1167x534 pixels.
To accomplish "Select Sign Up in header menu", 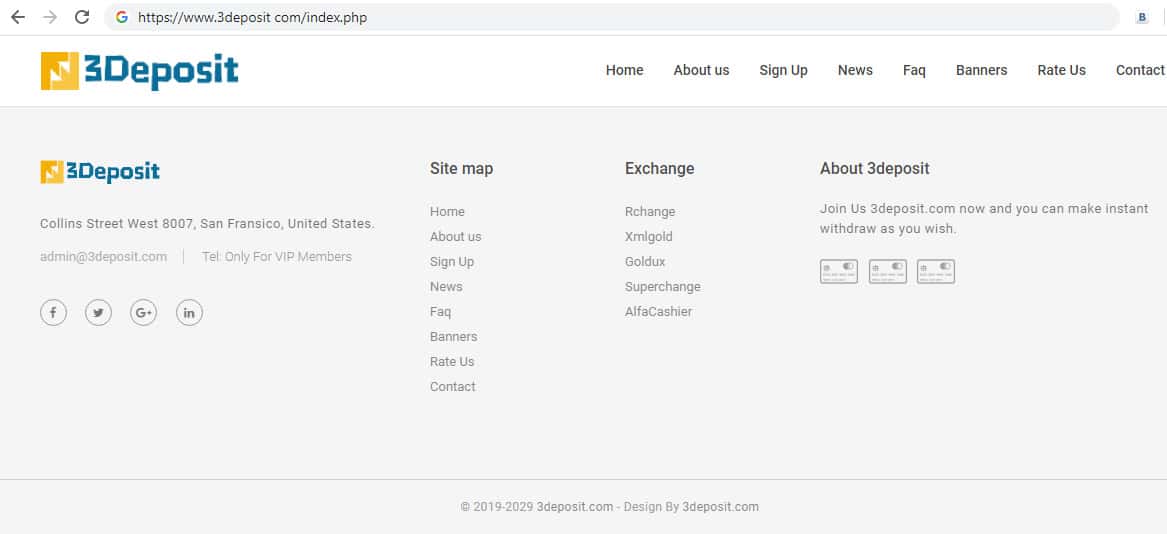I will coord(783,70).
